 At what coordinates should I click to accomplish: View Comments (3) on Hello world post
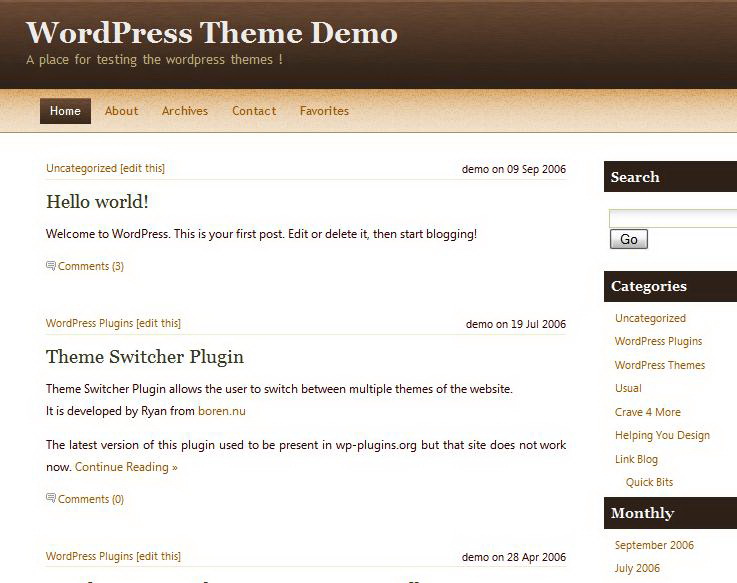[90, 266]
